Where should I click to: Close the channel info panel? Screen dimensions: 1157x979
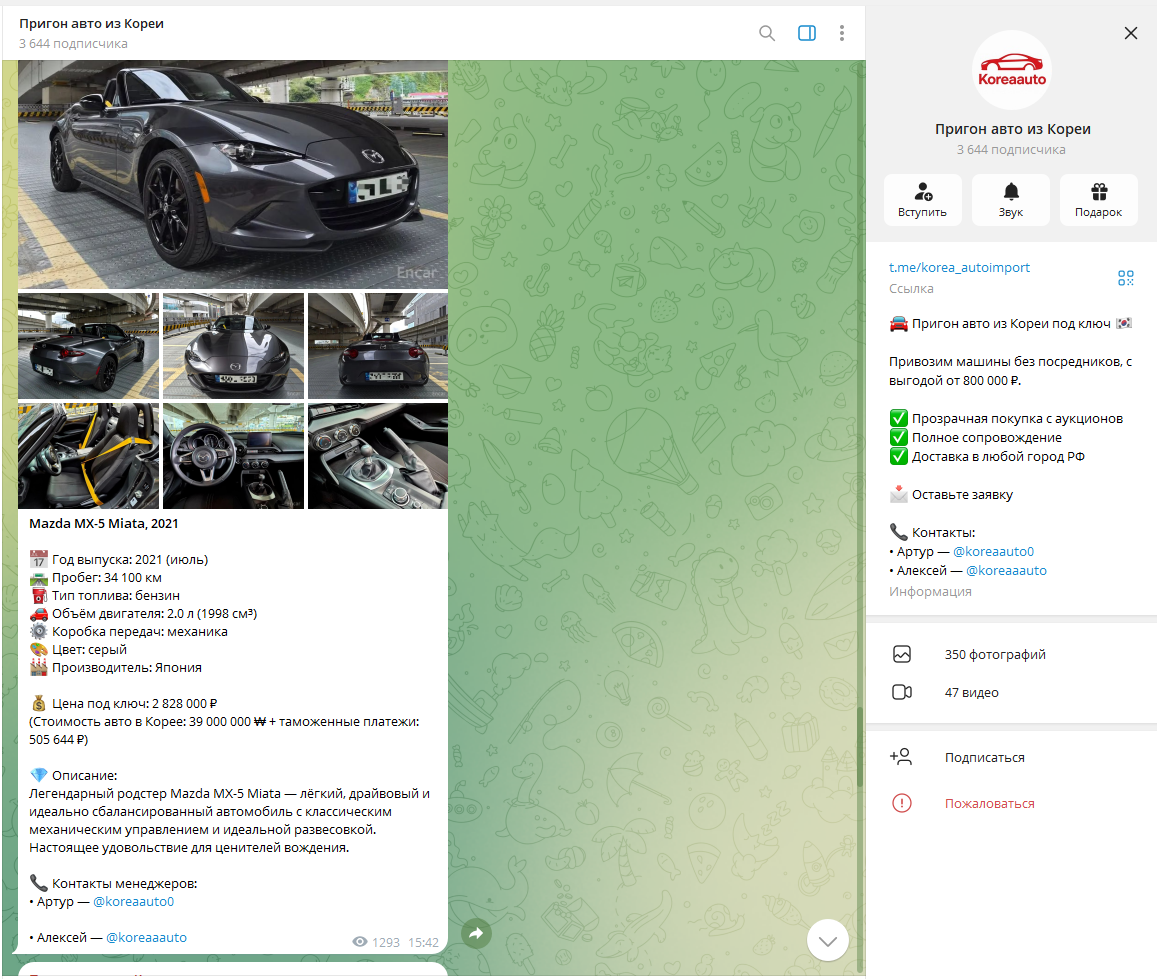(x=1130, y=33)
